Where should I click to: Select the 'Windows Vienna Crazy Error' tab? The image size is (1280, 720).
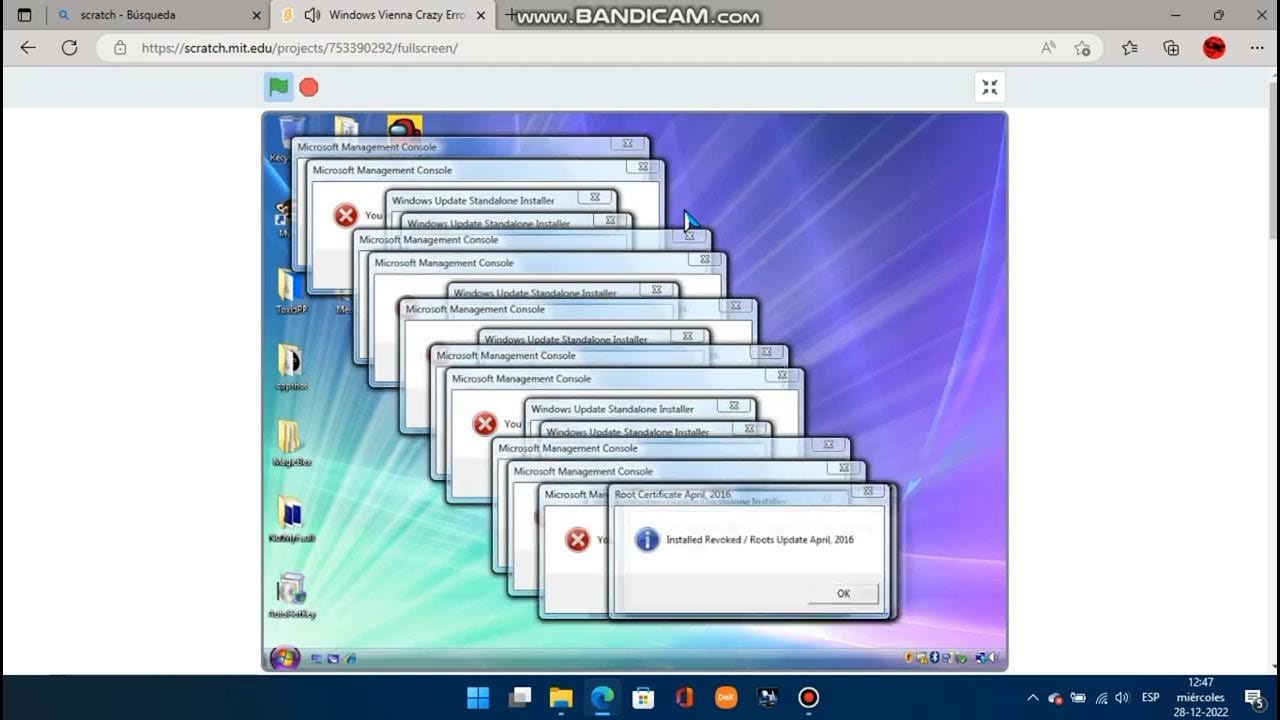[385, 15]
